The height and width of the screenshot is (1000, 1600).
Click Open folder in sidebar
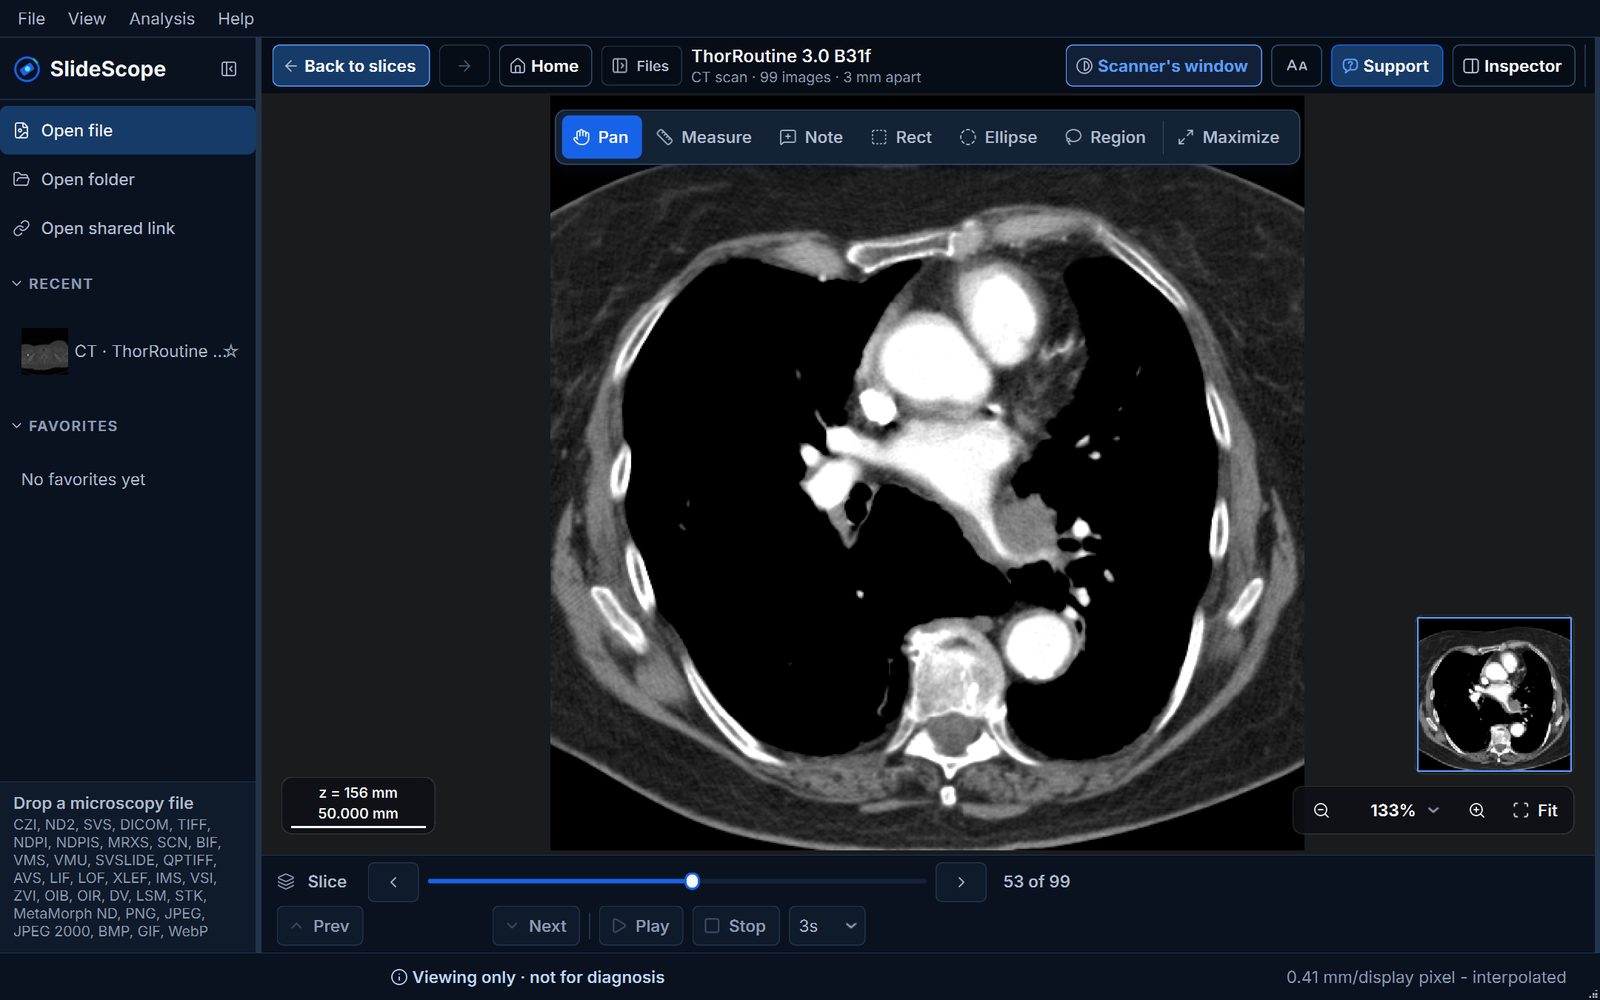pos(128,179)
